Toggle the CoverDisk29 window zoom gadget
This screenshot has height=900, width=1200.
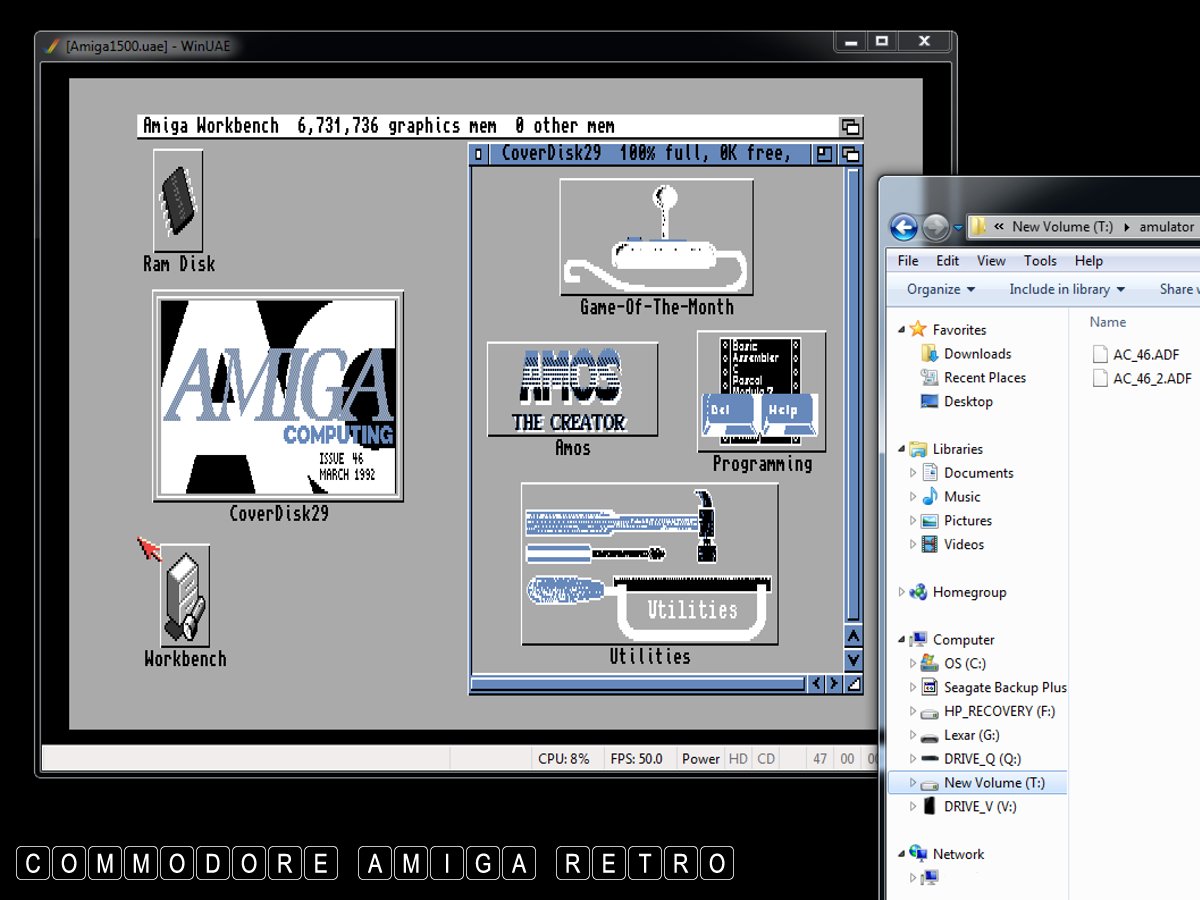pyautogui.click(x=824, y=154)
